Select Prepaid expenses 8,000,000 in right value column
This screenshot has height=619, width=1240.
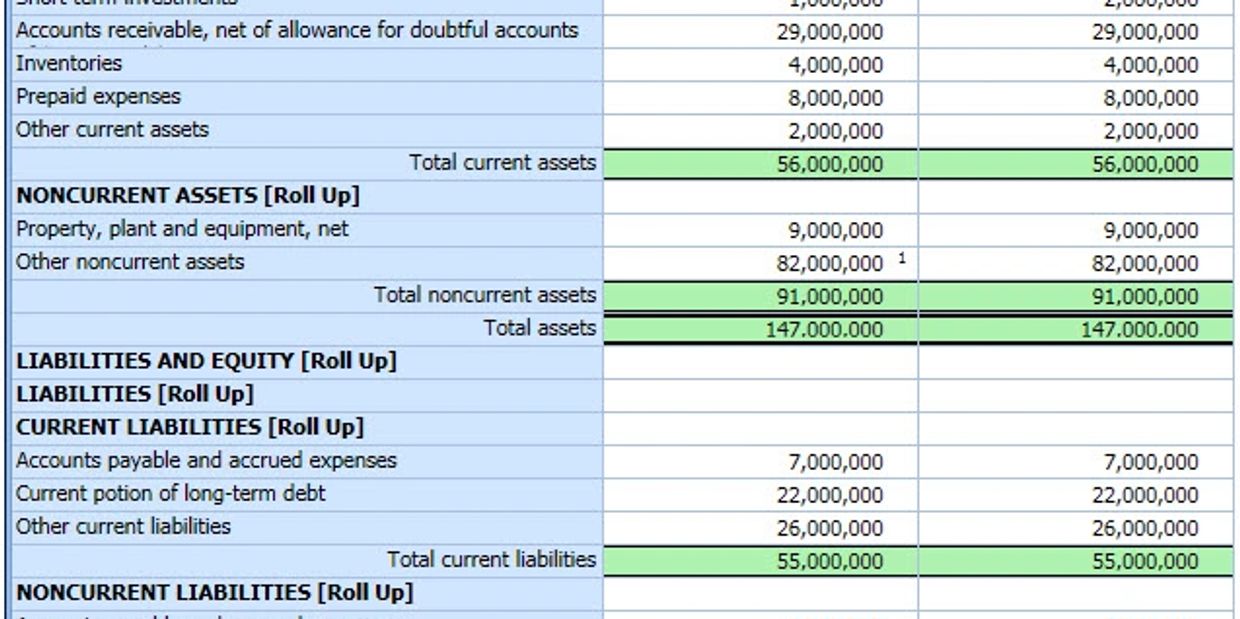(x=1076, y=98)
